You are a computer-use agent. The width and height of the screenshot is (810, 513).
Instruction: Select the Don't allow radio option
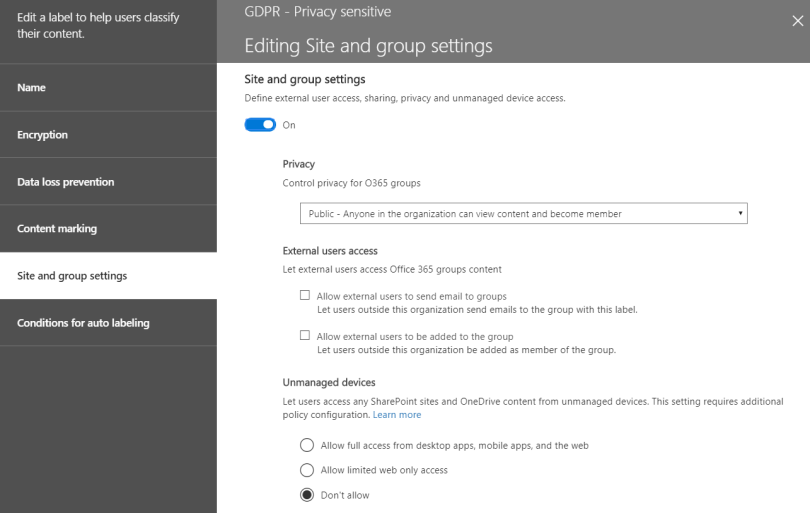click(x=308, y=495)
